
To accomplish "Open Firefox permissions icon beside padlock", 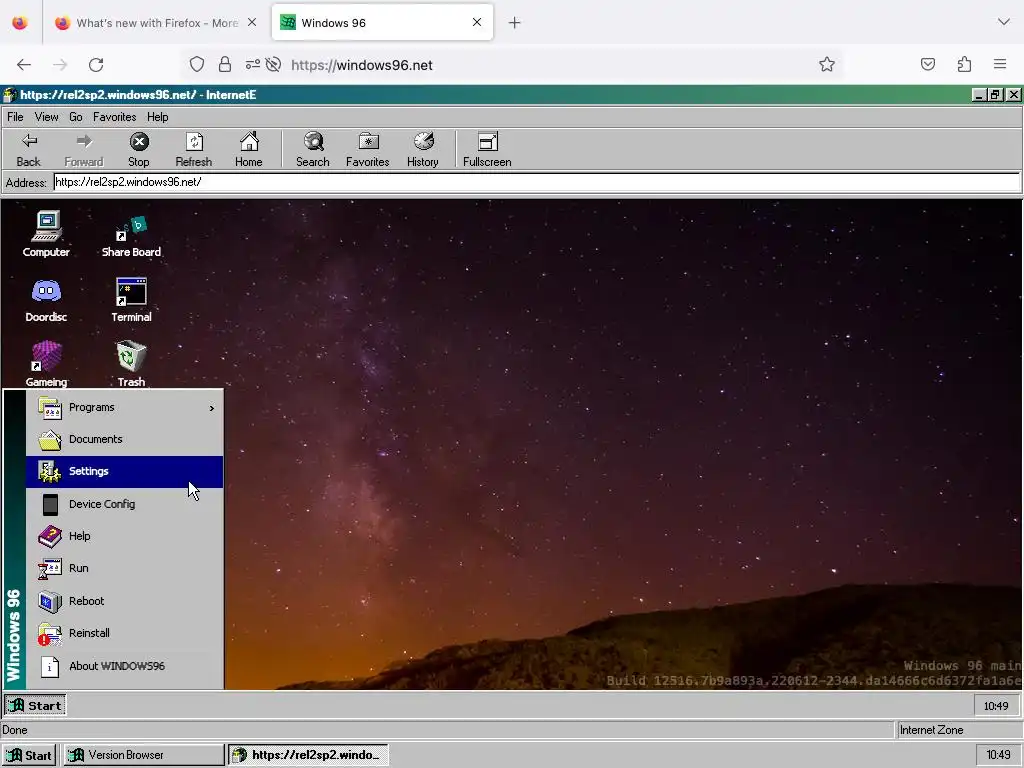I will click(x=253, y=64).
